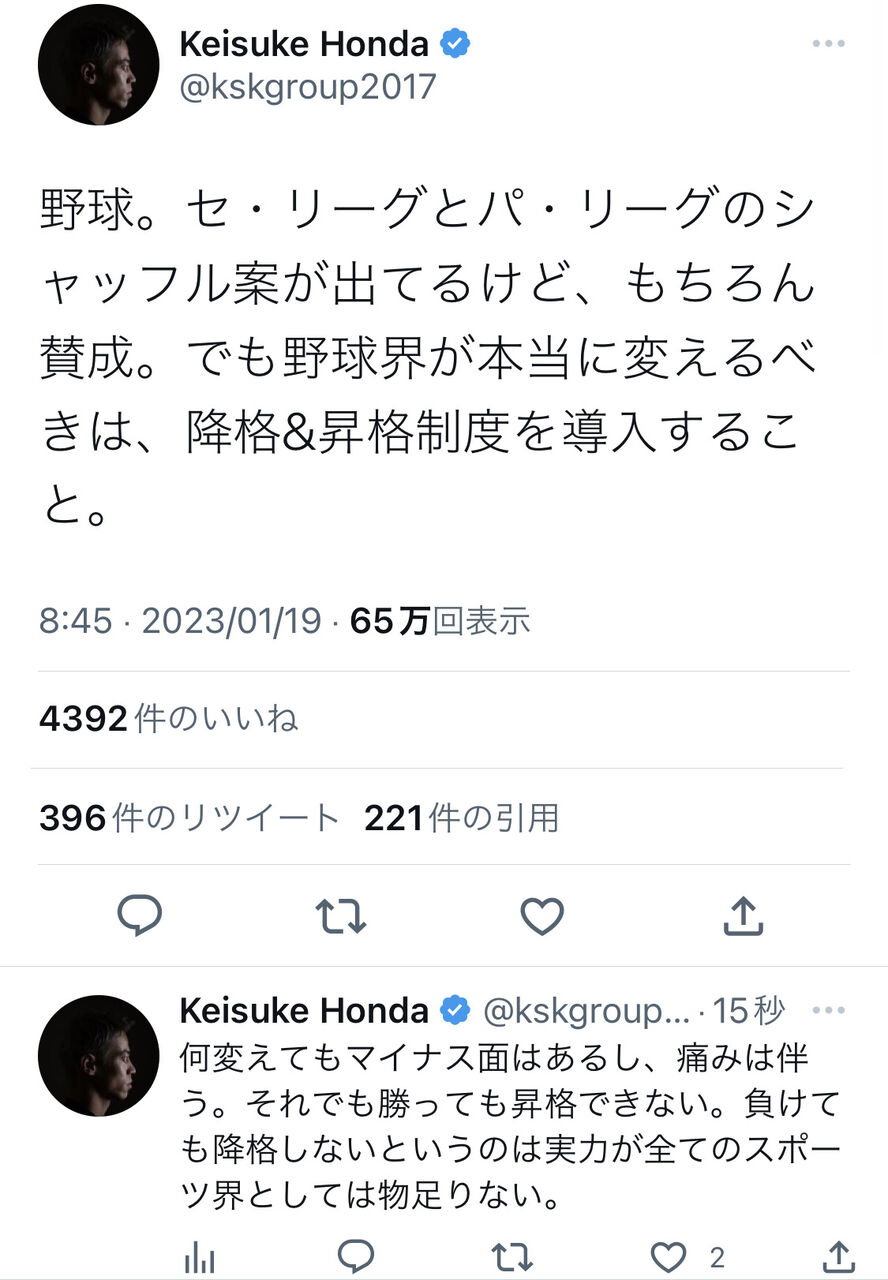
Task: Open the Keisuke Honda name on reply tweet
Action: coord(304,1011)
